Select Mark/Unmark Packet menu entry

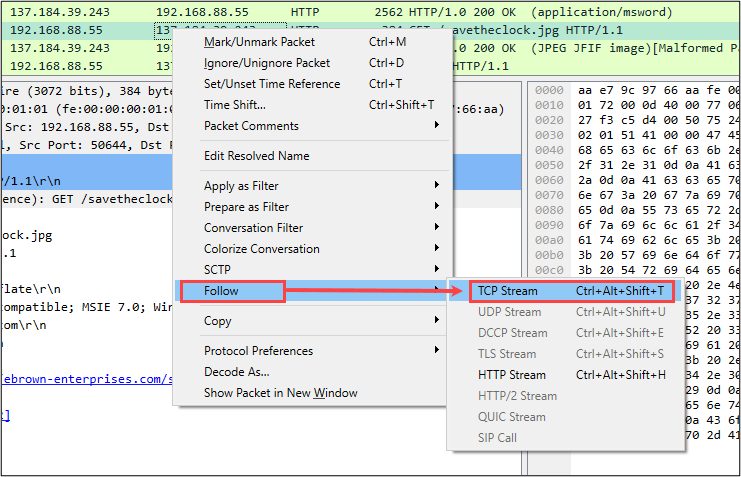259,42
